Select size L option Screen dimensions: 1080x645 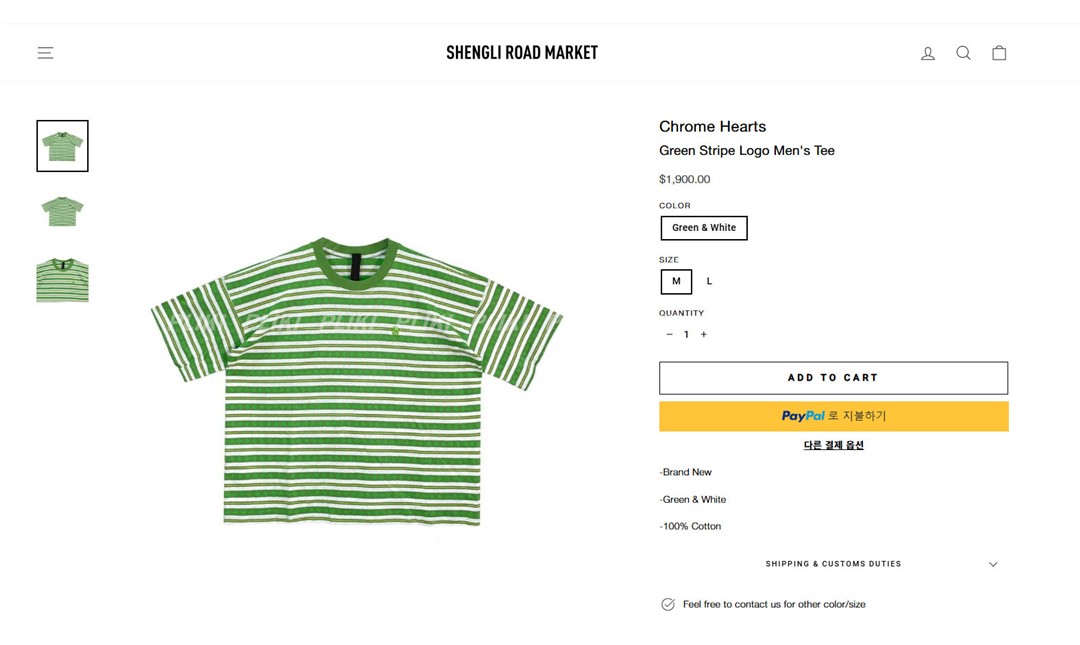(x=709, y=281)
